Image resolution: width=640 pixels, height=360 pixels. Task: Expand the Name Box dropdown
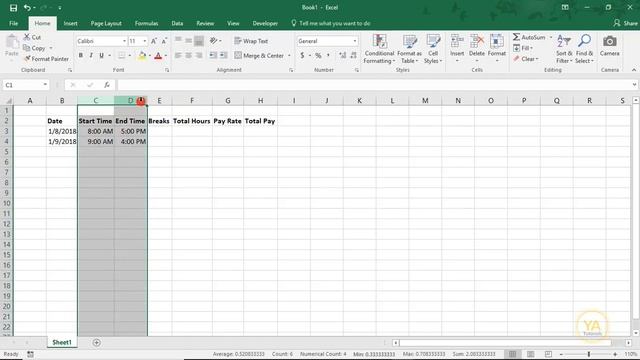tap(45, 85)
